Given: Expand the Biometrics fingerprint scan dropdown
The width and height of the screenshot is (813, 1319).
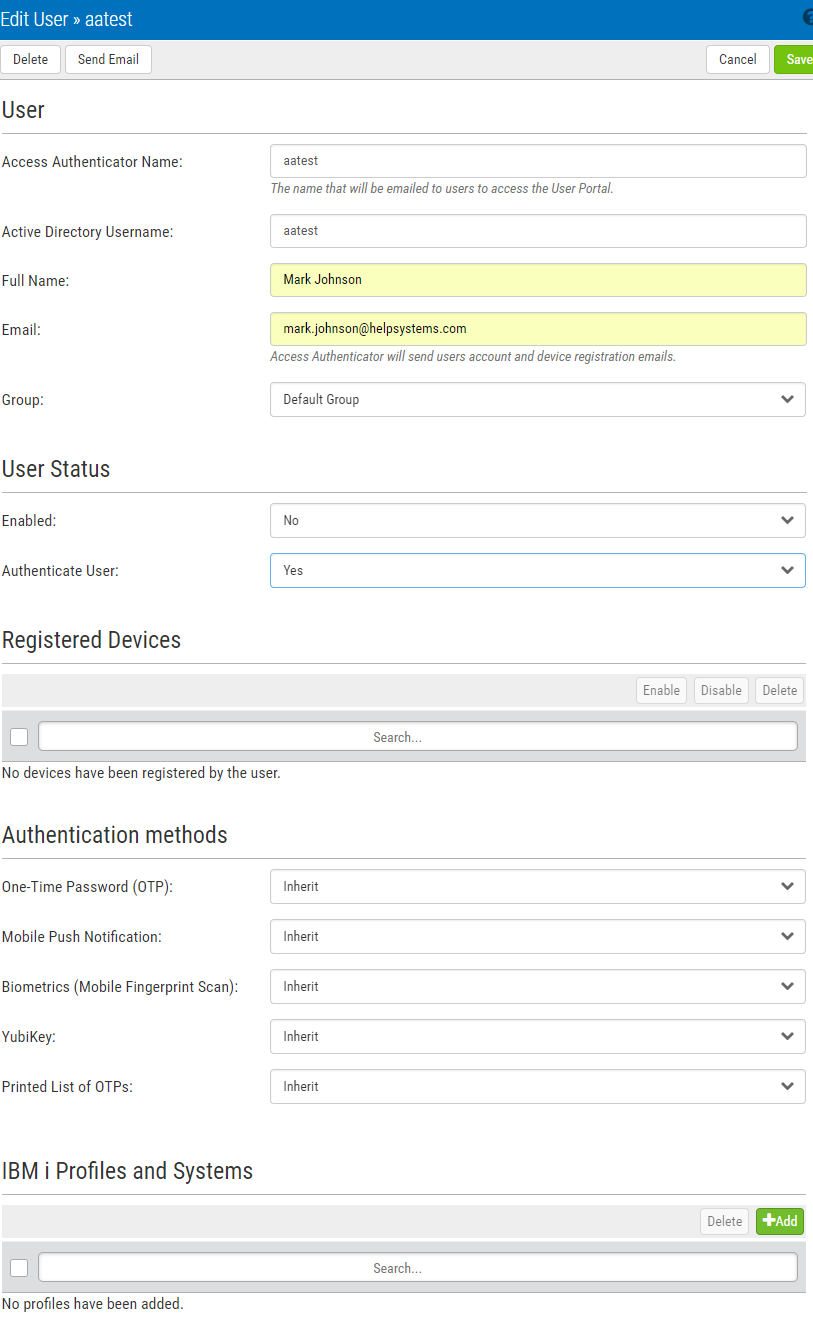Looking at the screenshot, I should [537, 986].
